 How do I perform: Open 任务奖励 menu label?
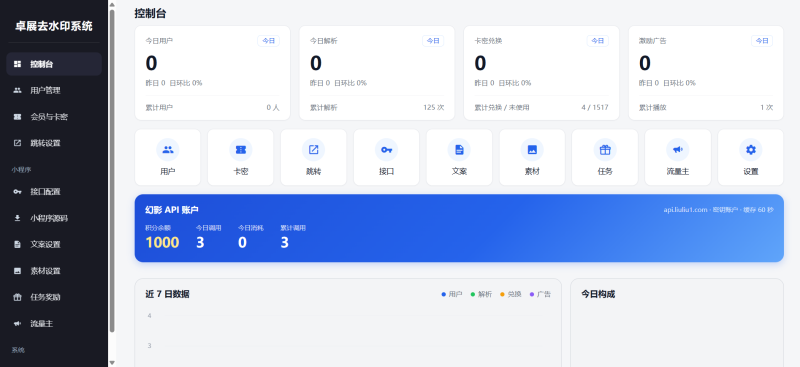(x=45, y=297)
